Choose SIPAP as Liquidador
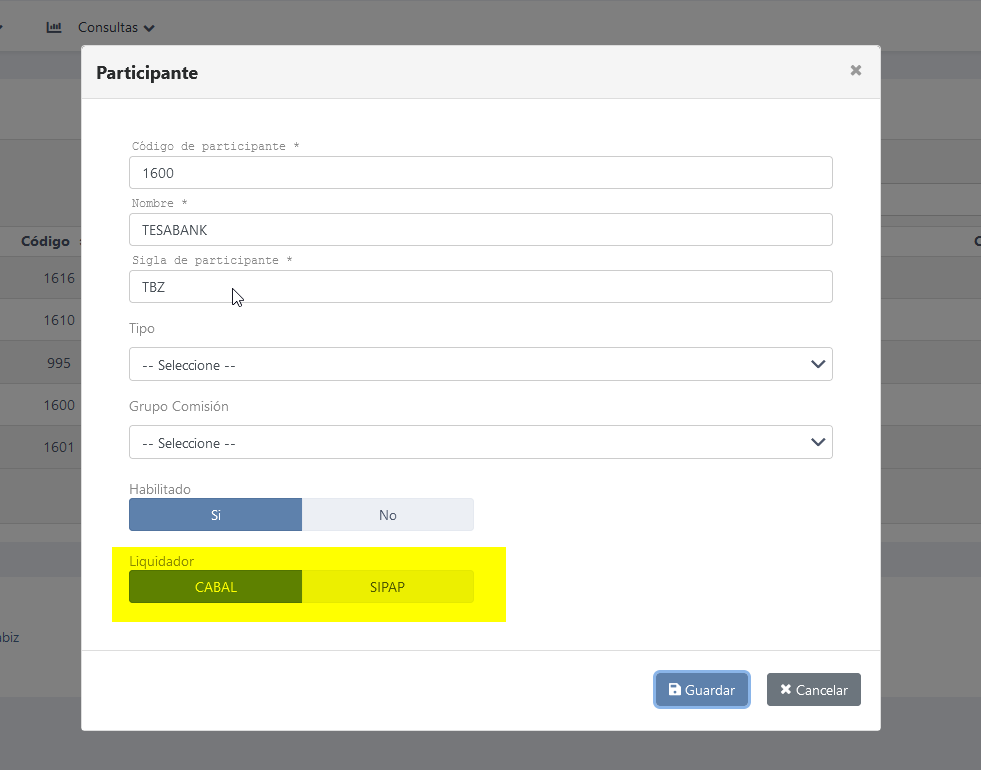 click(387, 587)
